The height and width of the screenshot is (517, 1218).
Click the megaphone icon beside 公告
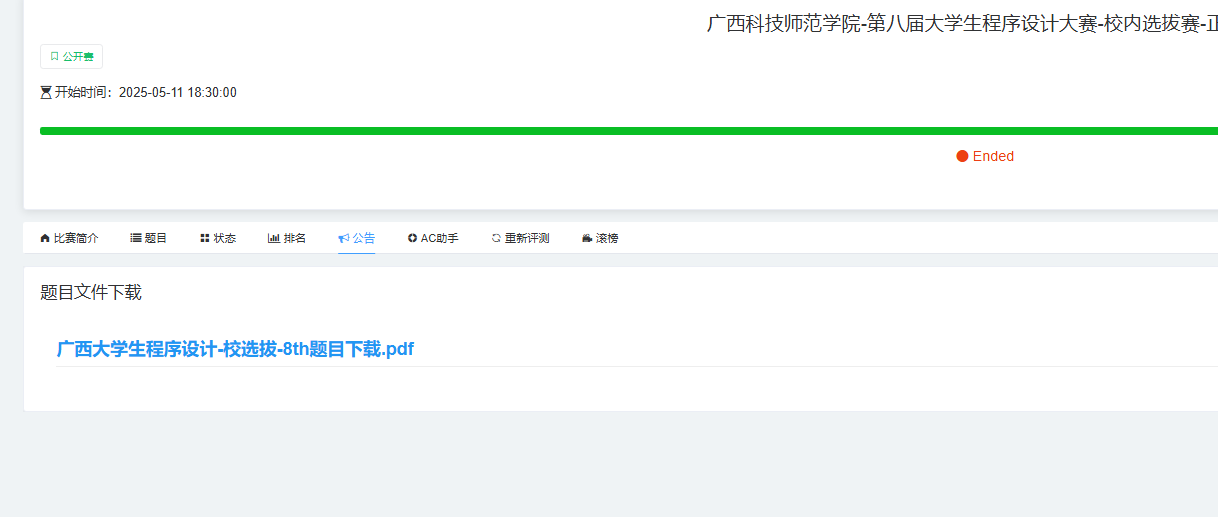click(343, 238)
